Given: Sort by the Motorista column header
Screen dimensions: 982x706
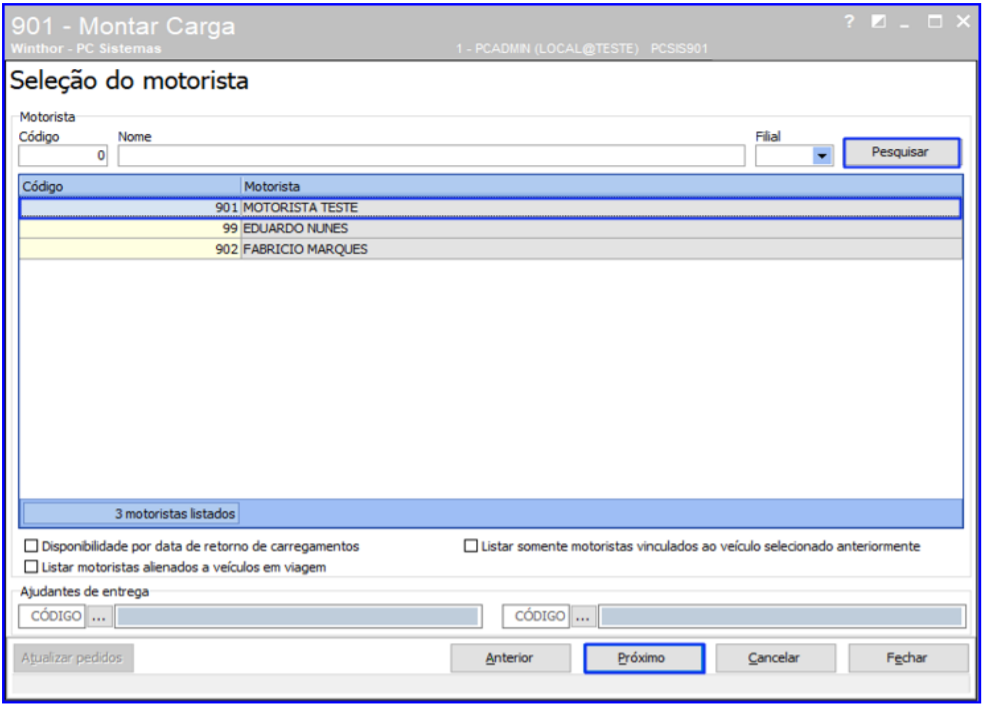Looking at the screenshot, I should pyautogui.click(x=602, y=187).
